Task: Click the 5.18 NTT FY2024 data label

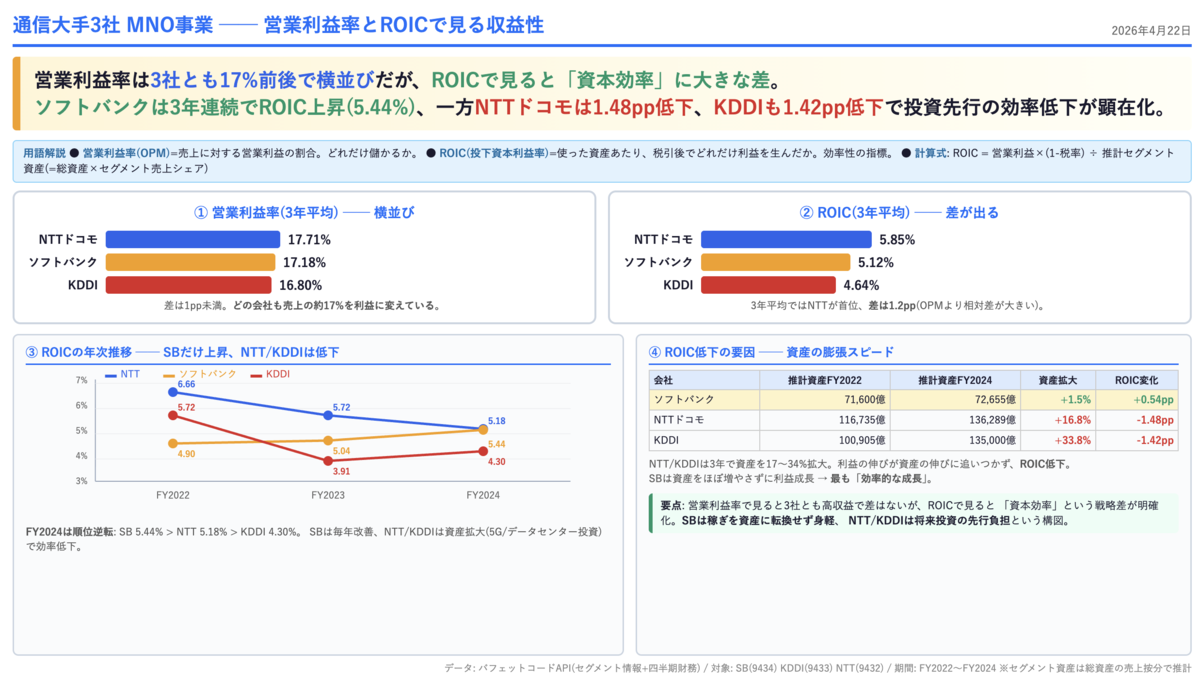Action: point(497,421)
